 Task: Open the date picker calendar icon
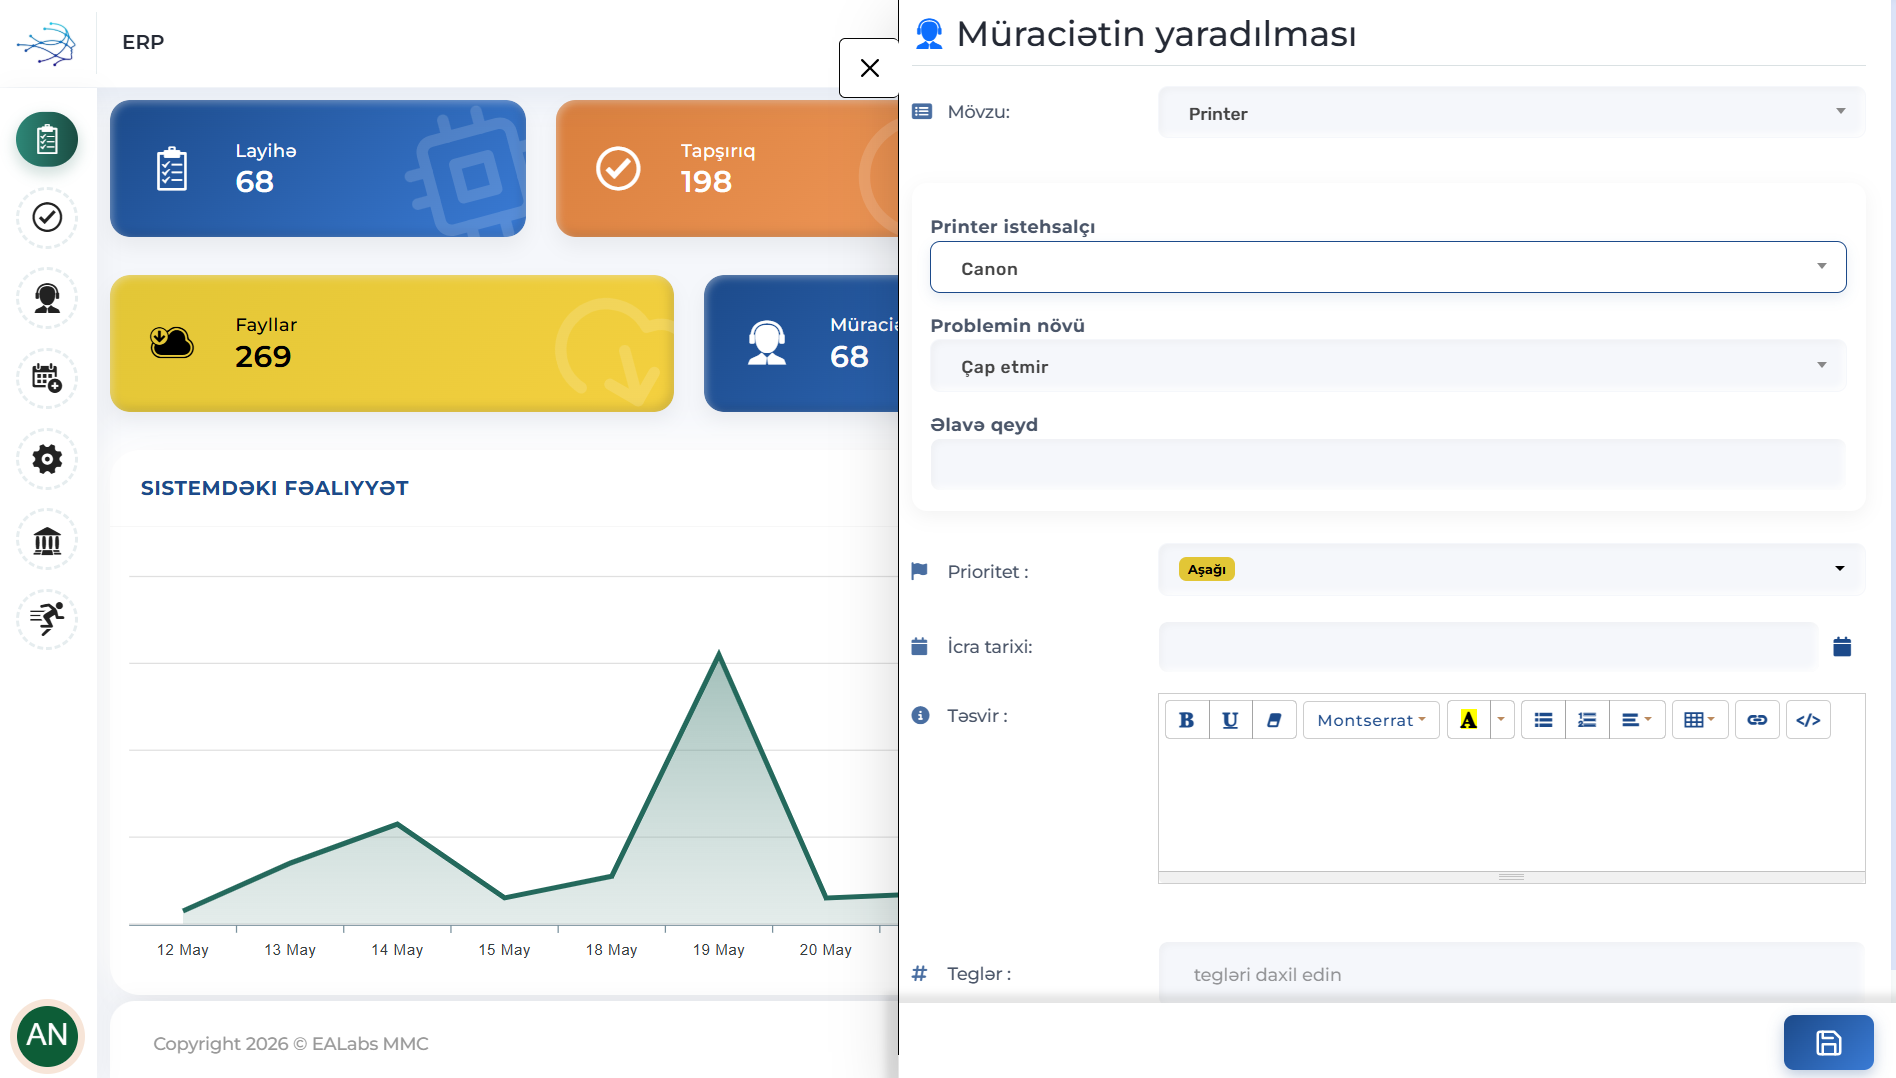coord(1842,647)
